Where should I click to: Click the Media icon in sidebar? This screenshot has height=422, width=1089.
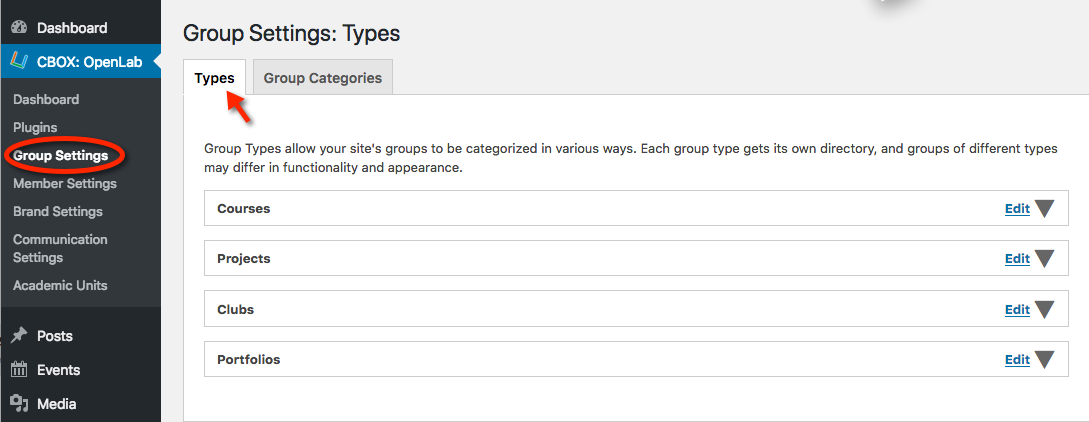coord(19,403)
